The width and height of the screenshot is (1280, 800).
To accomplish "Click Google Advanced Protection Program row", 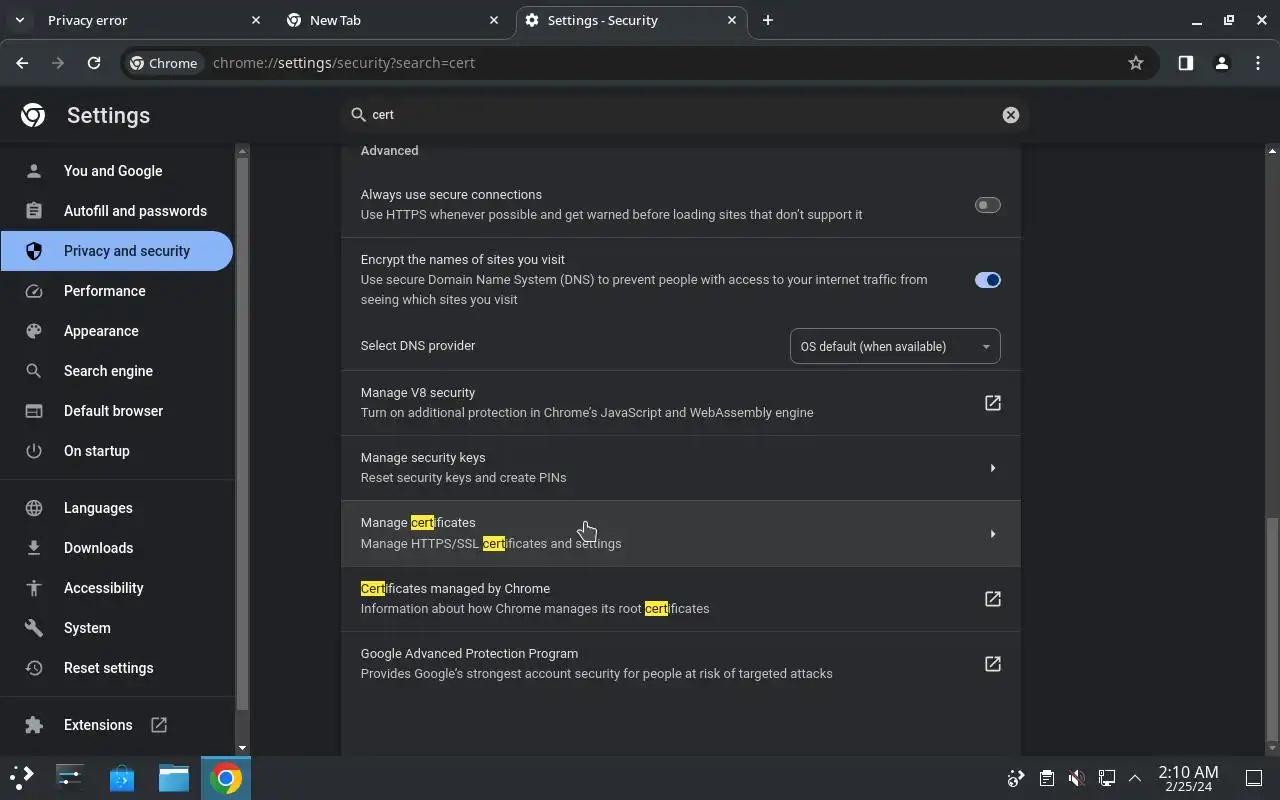I will 681,664.
